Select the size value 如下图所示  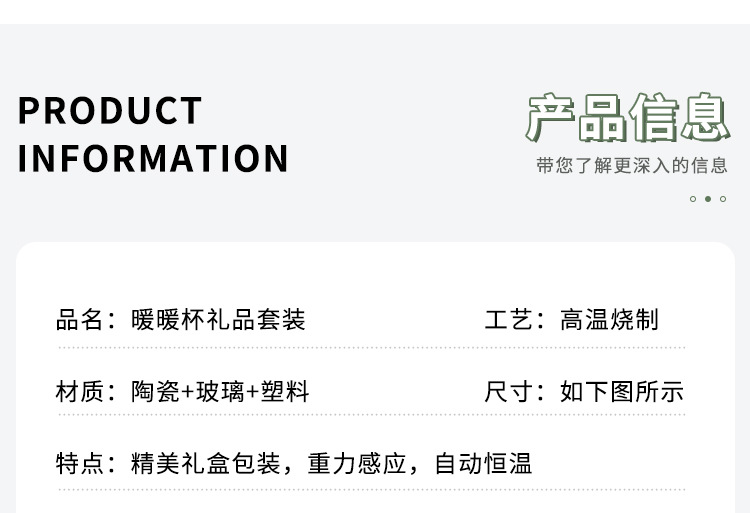[622, 391]
